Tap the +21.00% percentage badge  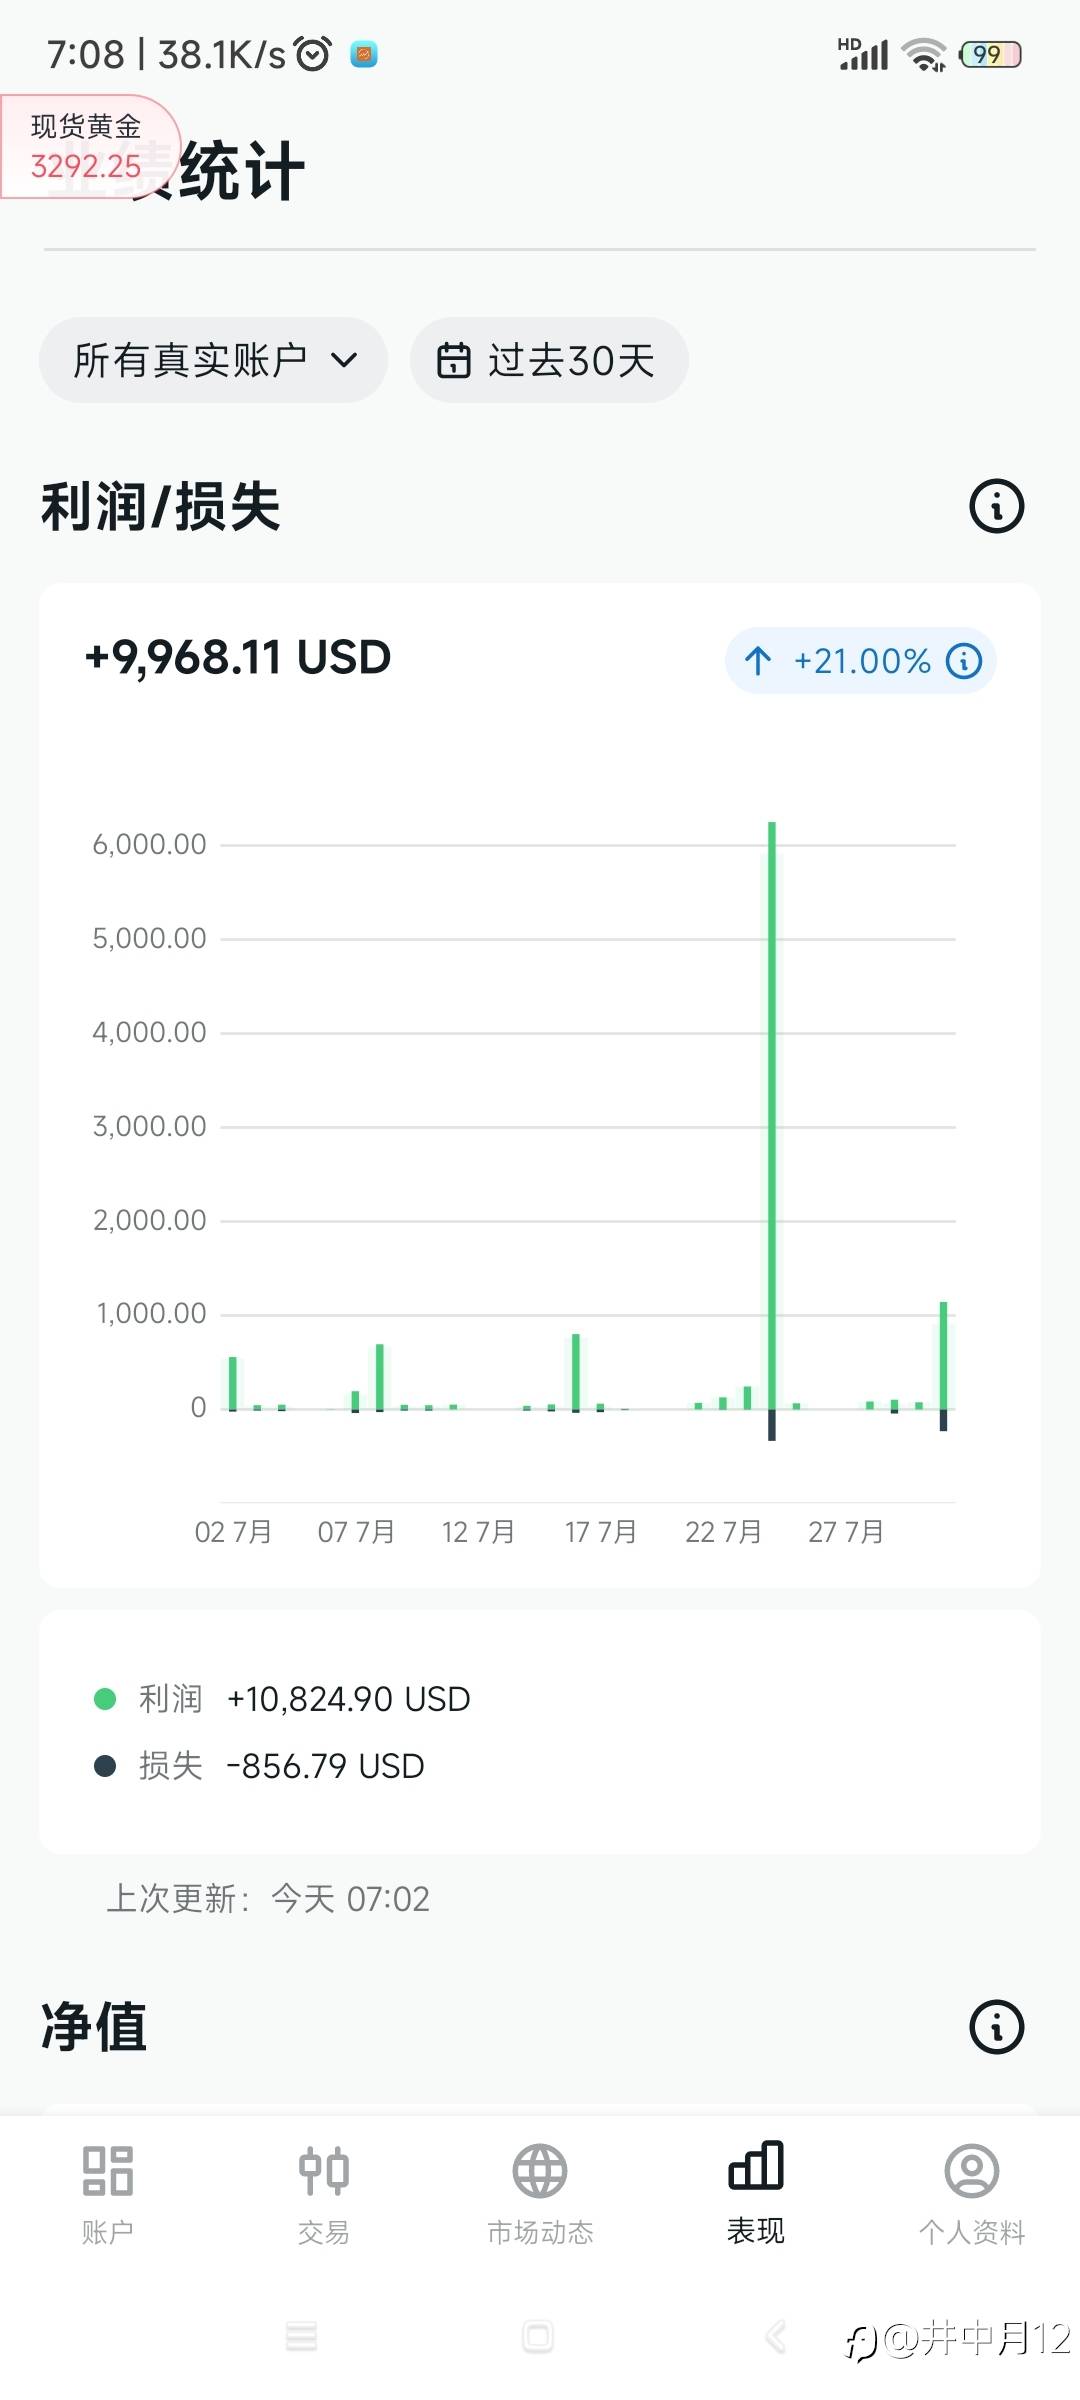point(860,661)
